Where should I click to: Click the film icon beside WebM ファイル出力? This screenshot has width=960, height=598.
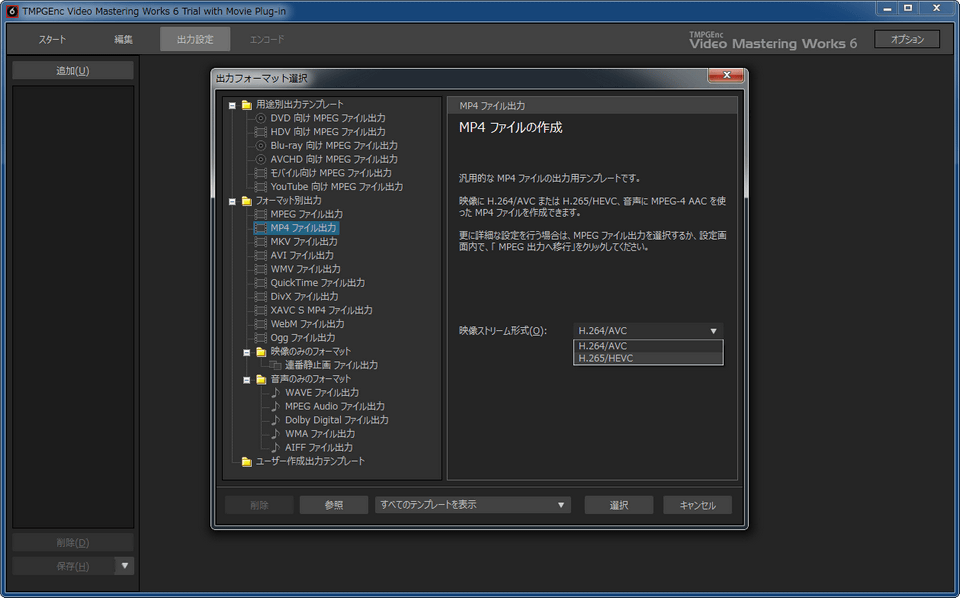click(x=260, y=324)
